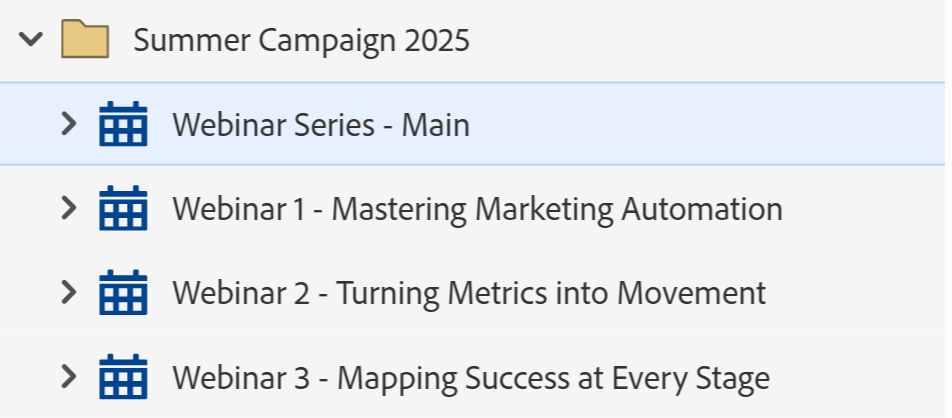Open Webinar 1 - Mastering Marketing Automation label
The height and width of the screenshot is (418, 952).
click(x=477, y=210)
